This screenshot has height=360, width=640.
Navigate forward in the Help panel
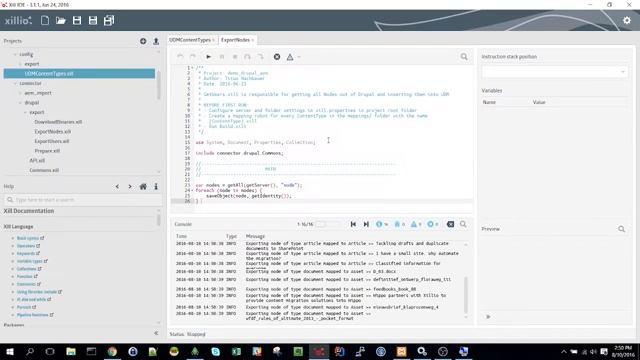(130, 187)
